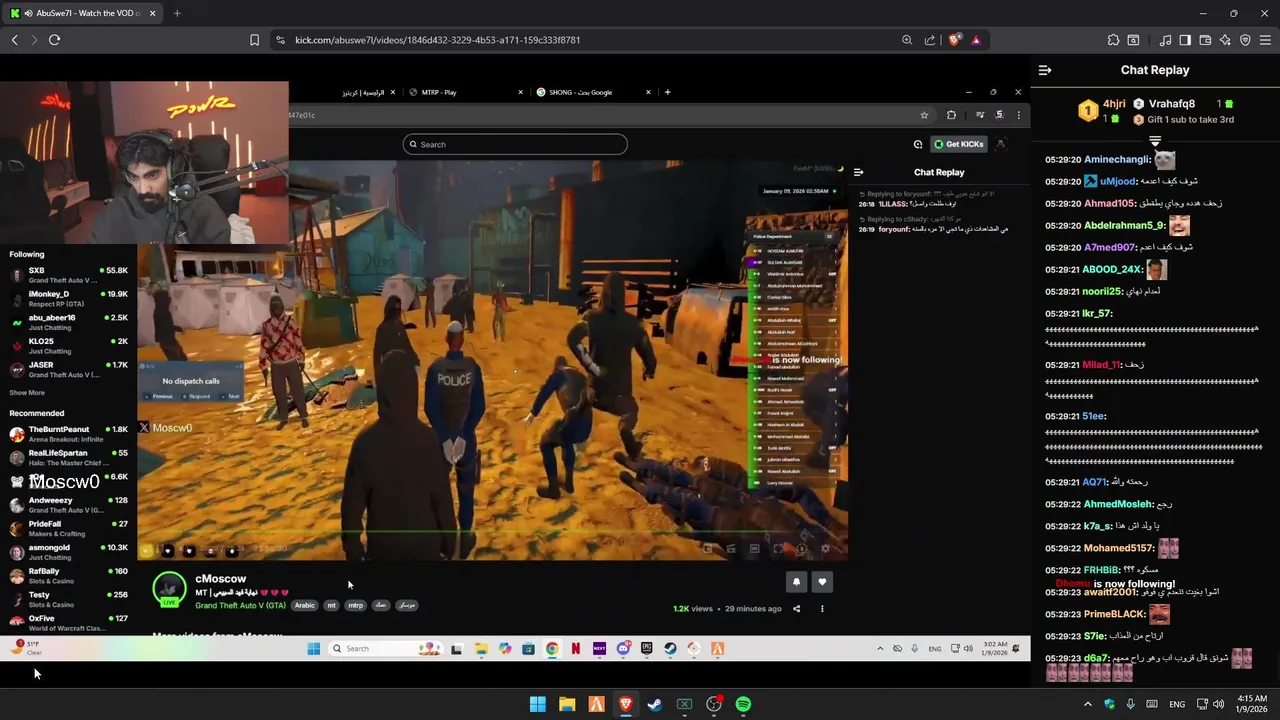Open the KLO25 followed channel
This screenshot has width=1280, height=720.
(68, 345)
